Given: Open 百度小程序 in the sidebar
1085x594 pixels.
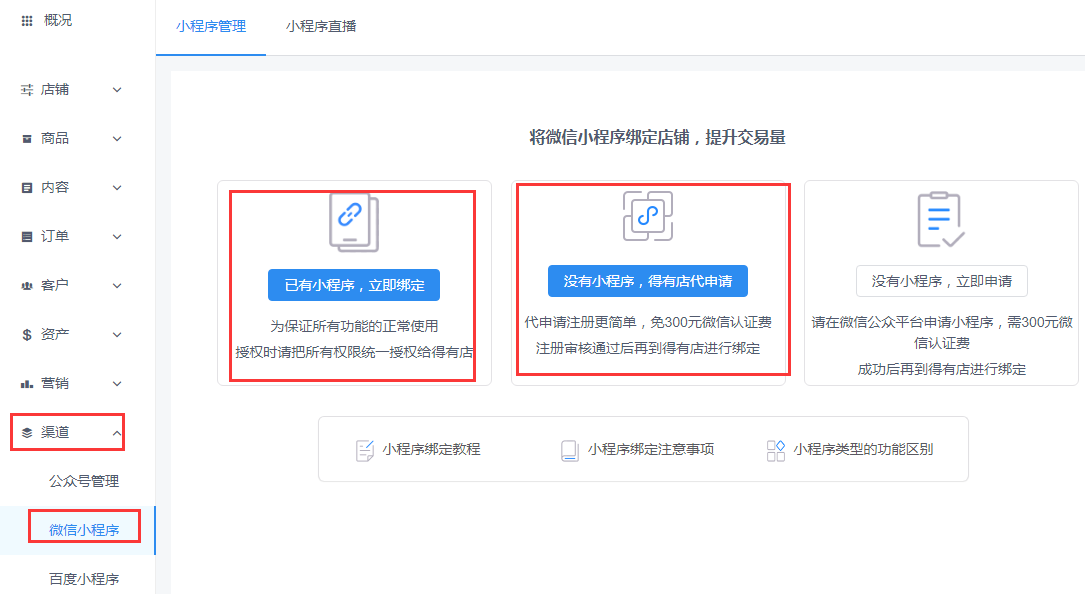Looking at the screenshot, I should pyautogui.click(x=84, y=579).
